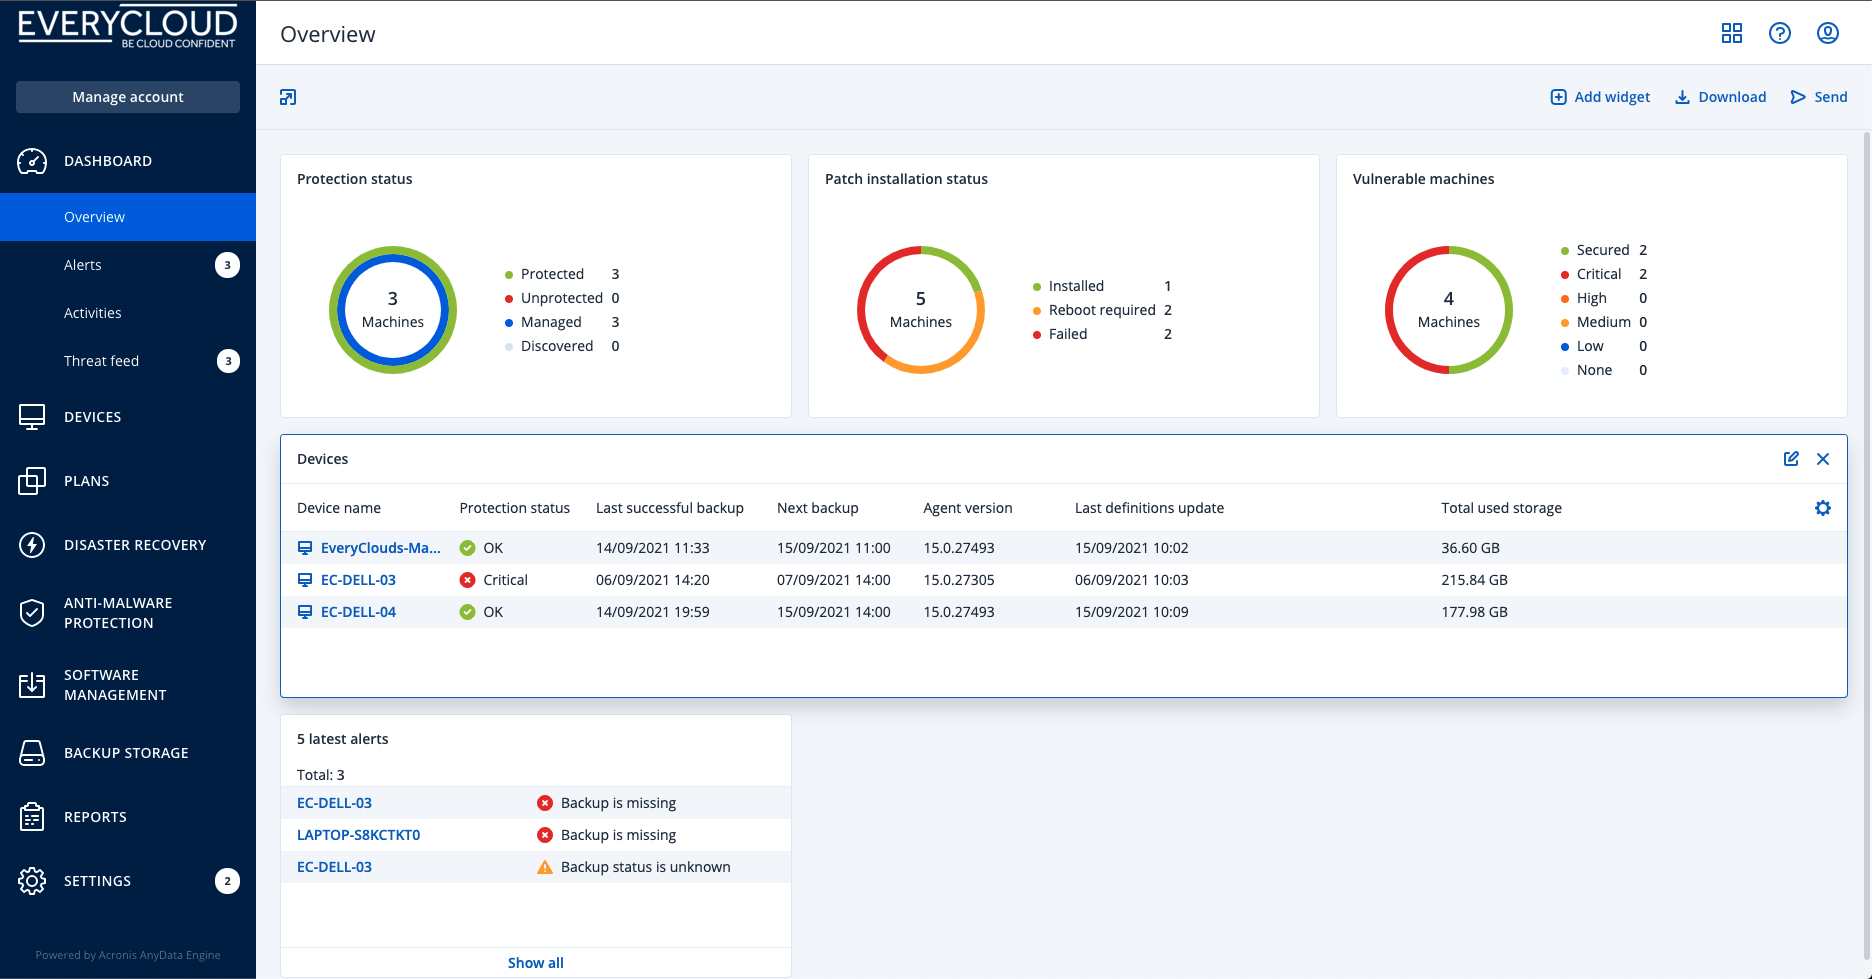This screenshot has width=1872, height=979.
Task: Open the EC-DELL-04 device link
Action: (358, 612)
